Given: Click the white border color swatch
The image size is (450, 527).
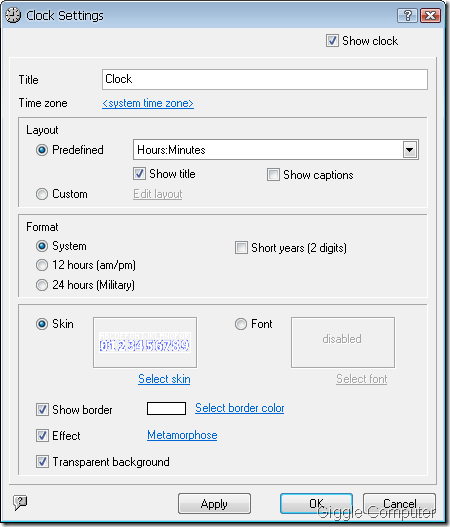Looking at the screenshot, I should (166, 408).
